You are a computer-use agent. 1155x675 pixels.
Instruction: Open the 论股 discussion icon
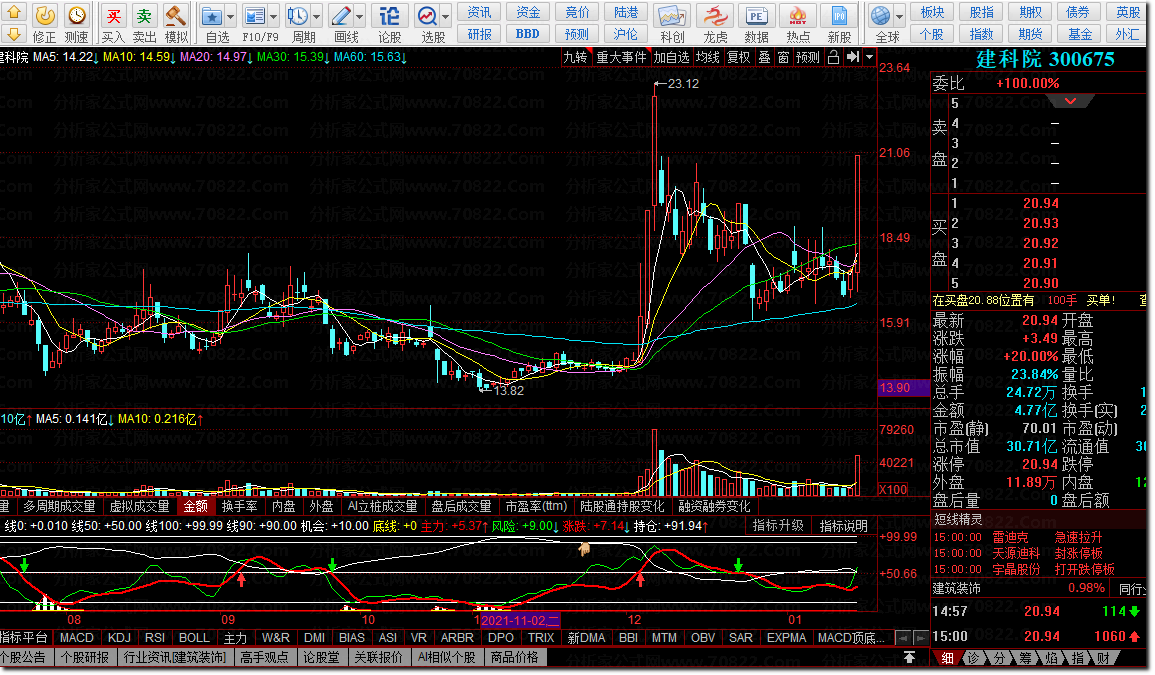(389, 15)
